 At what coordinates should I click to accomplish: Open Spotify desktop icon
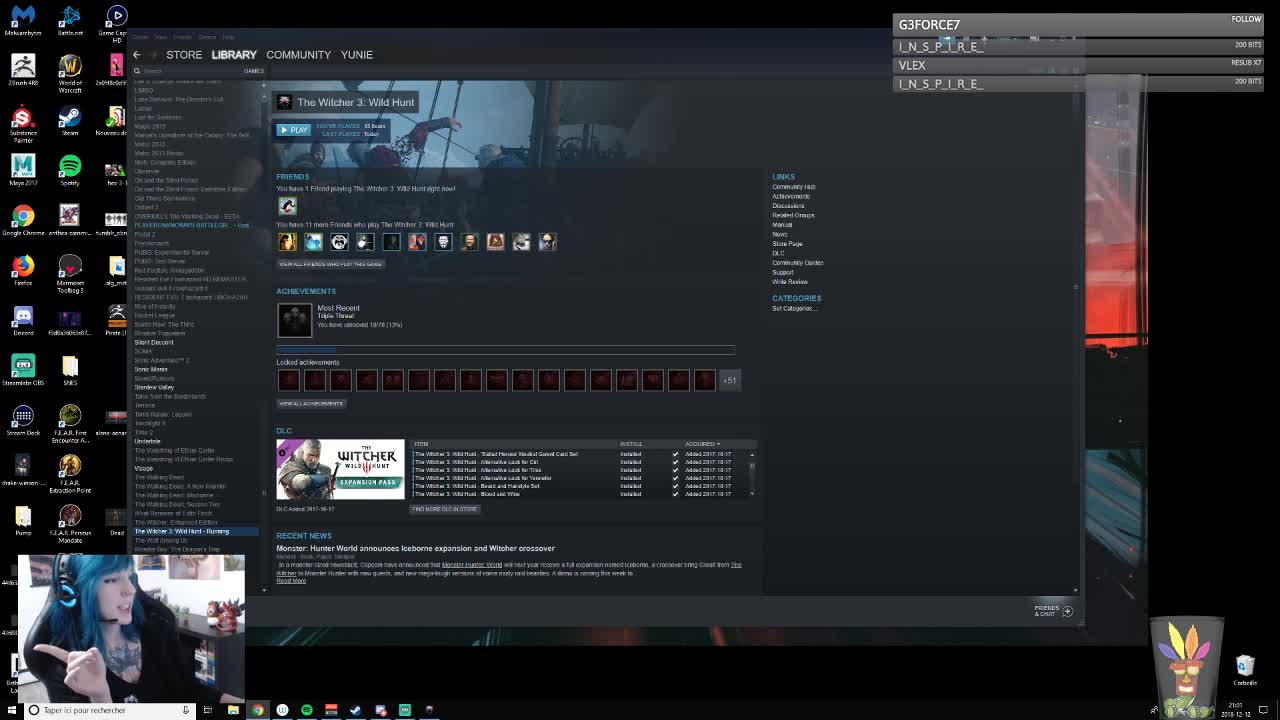pyautogui.click(x=70, y=171)
